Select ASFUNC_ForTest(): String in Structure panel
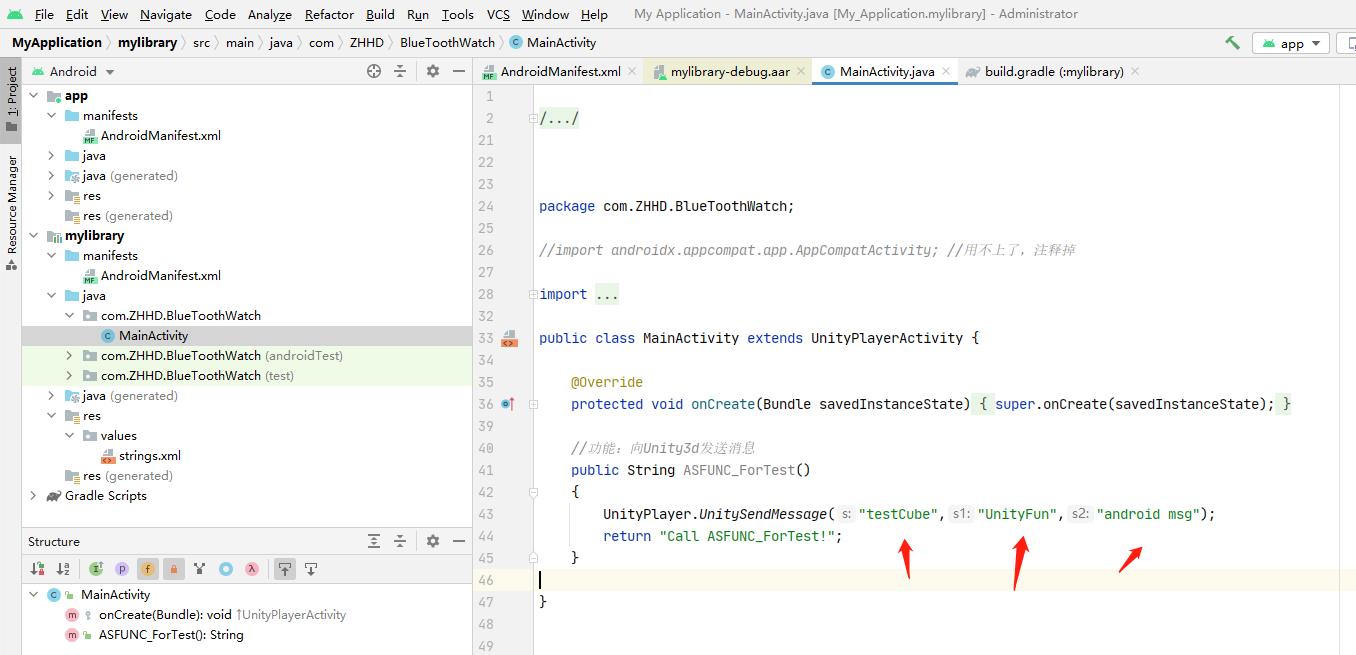The image size is (1356, 655). pos(172,634)
